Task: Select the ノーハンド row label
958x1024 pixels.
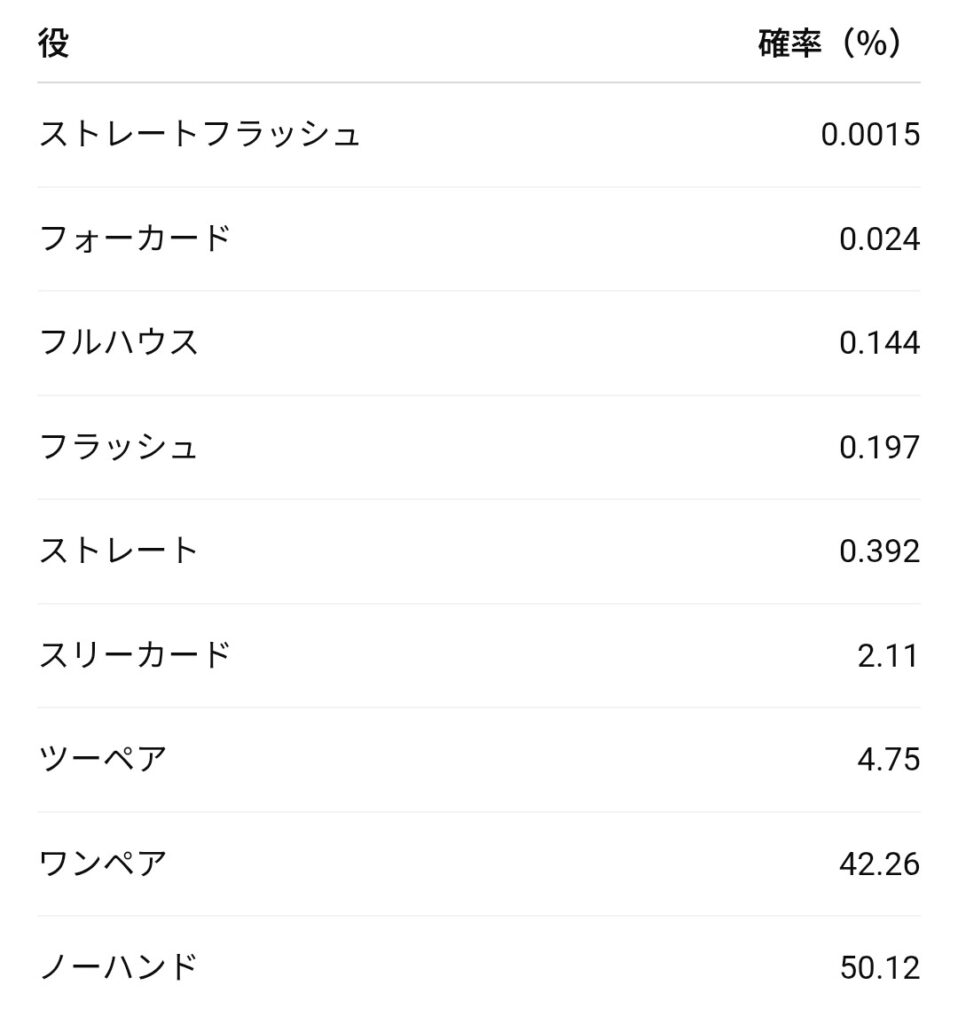Action: coord(119,966)
